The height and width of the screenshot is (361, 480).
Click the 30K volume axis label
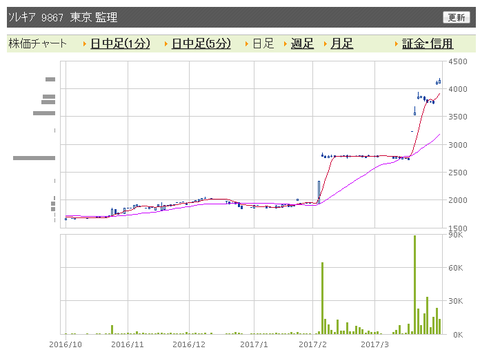point(456,301)
